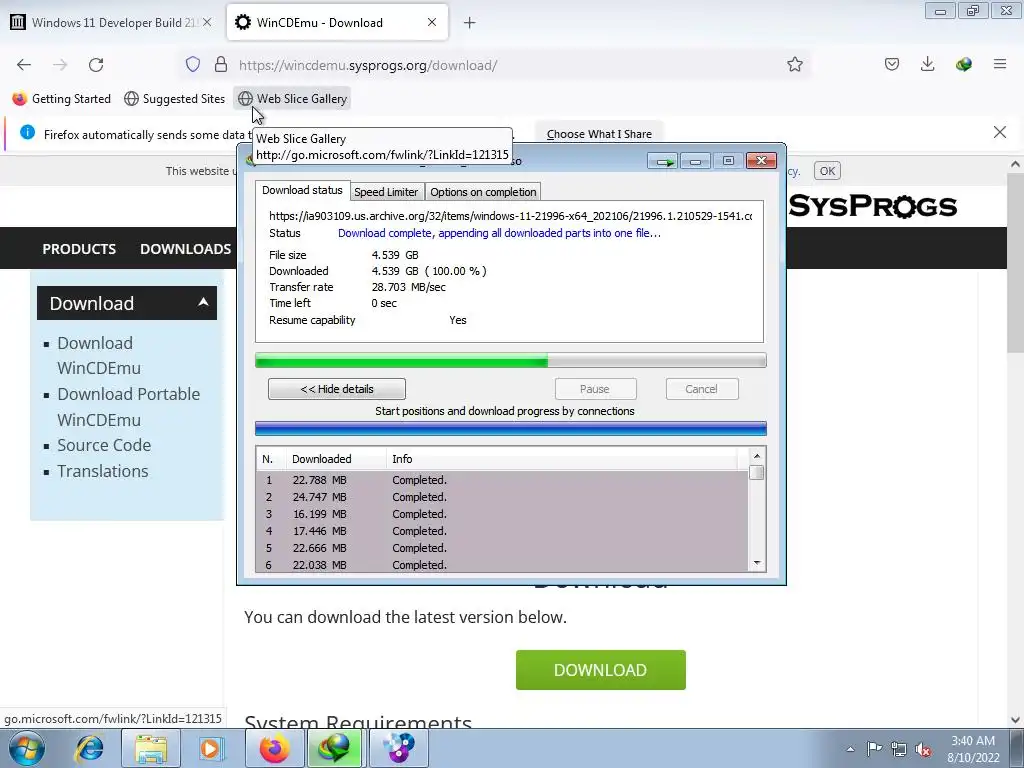Go back using the browser back arrow
1024x768 pixels.
pyautogui.click(x=24, y=65)
